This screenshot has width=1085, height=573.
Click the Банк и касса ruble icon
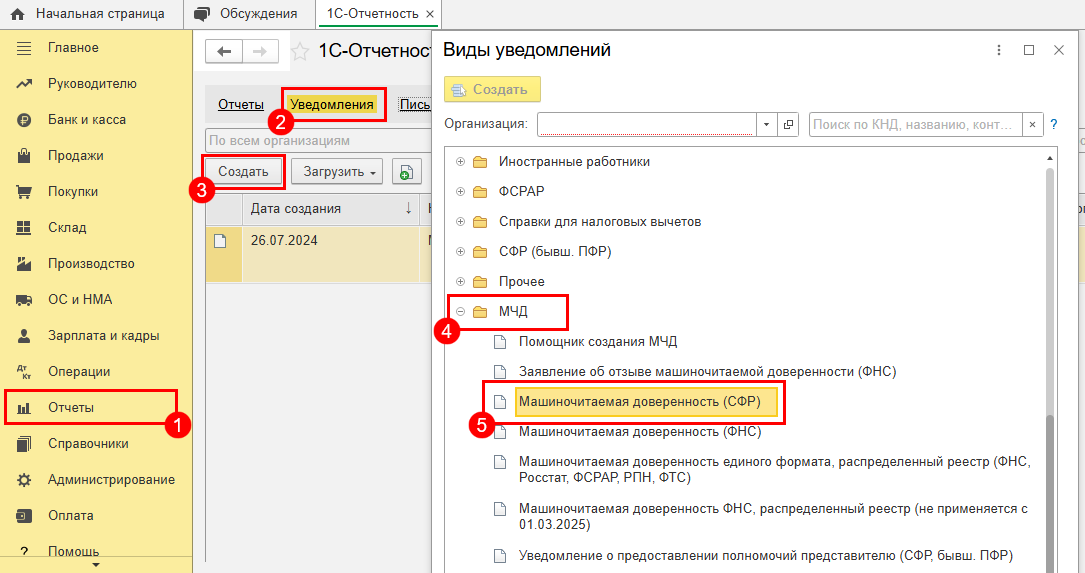[x=24, y=120]
